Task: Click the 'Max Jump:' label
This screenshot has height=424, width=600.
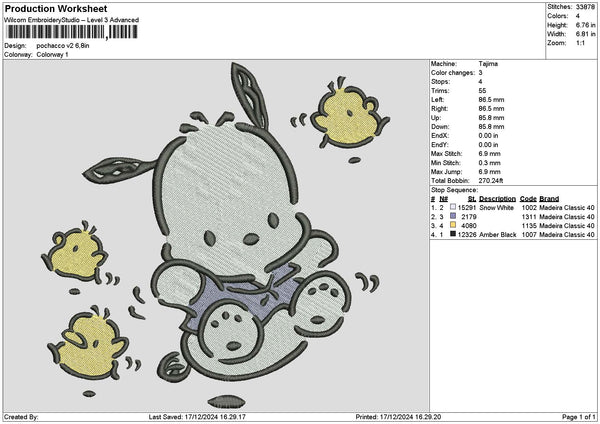Action: click(447, 172)
